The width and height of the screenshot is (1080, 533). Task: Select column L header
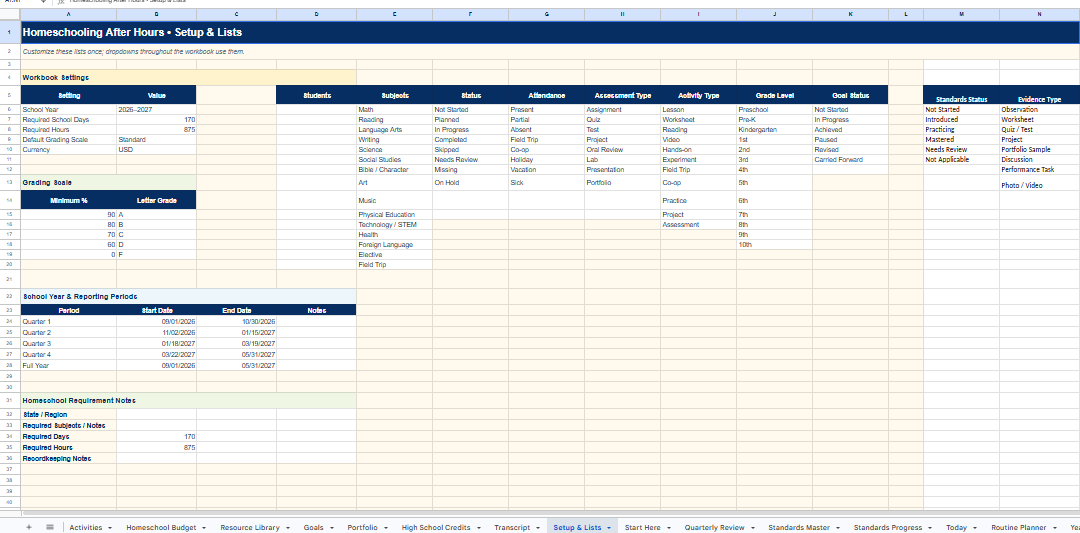click(x=906, y=14)
